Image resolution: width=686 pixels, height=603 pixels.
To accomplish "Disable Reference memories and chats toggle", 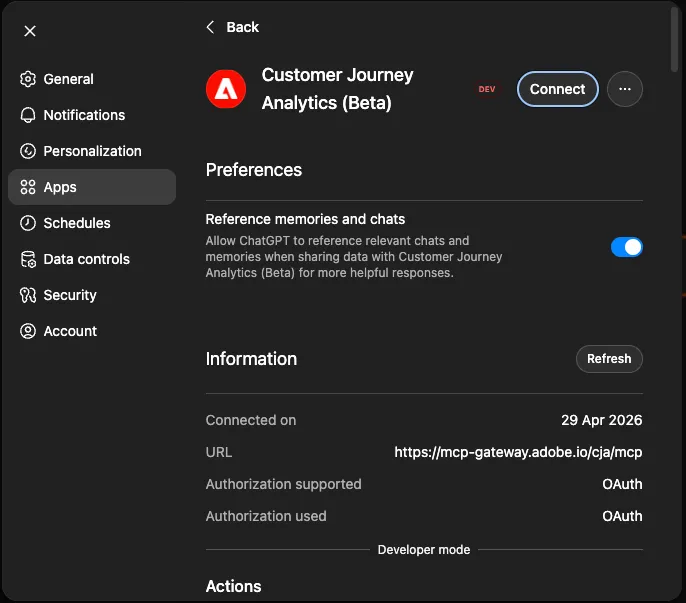I will (626, 247).
